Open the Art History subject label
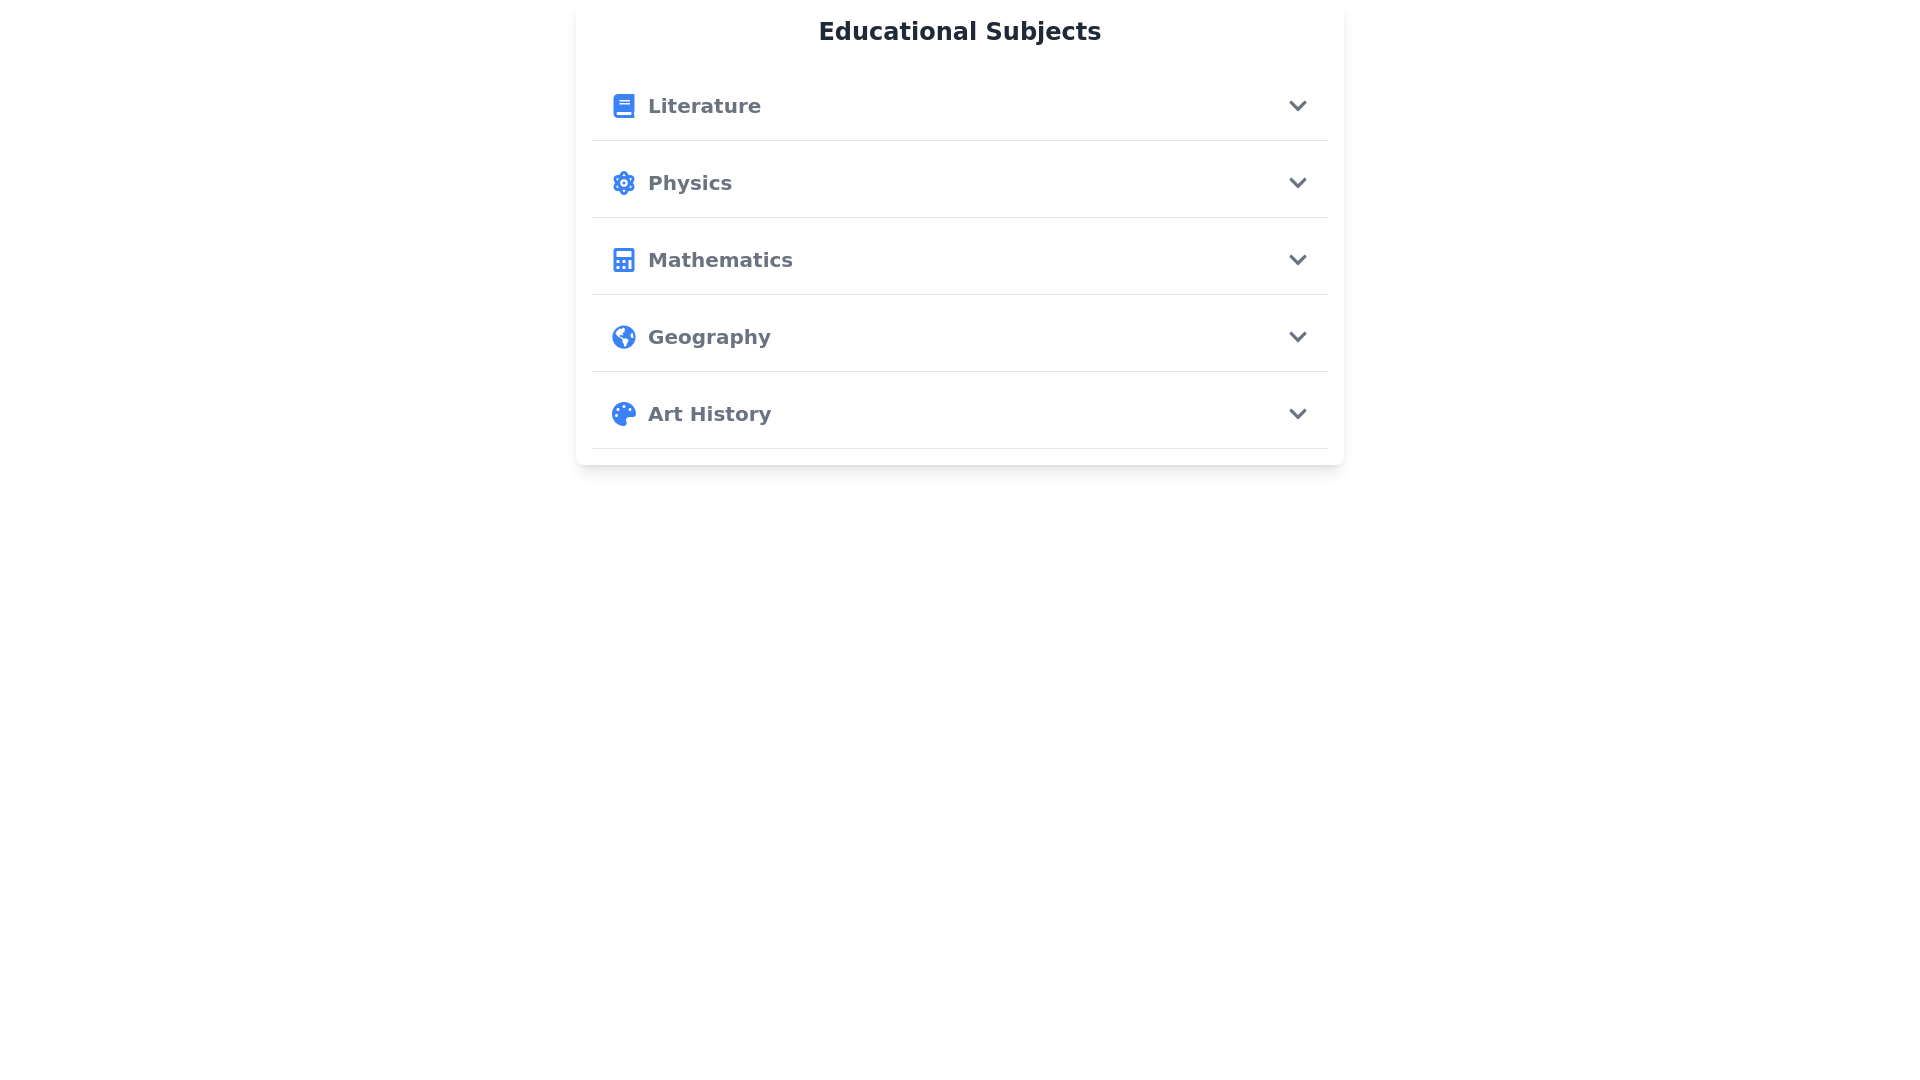This screenshot has width=1920, height=1080. coord(708,414)
